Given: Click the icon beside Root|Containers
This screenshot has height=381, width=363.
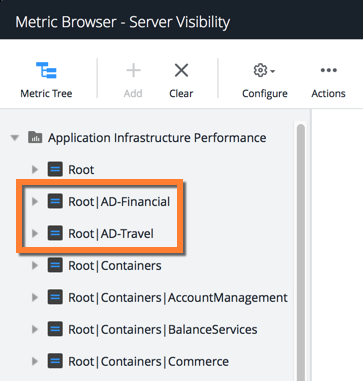Looking at the screenshot, I should coord(55,265).
